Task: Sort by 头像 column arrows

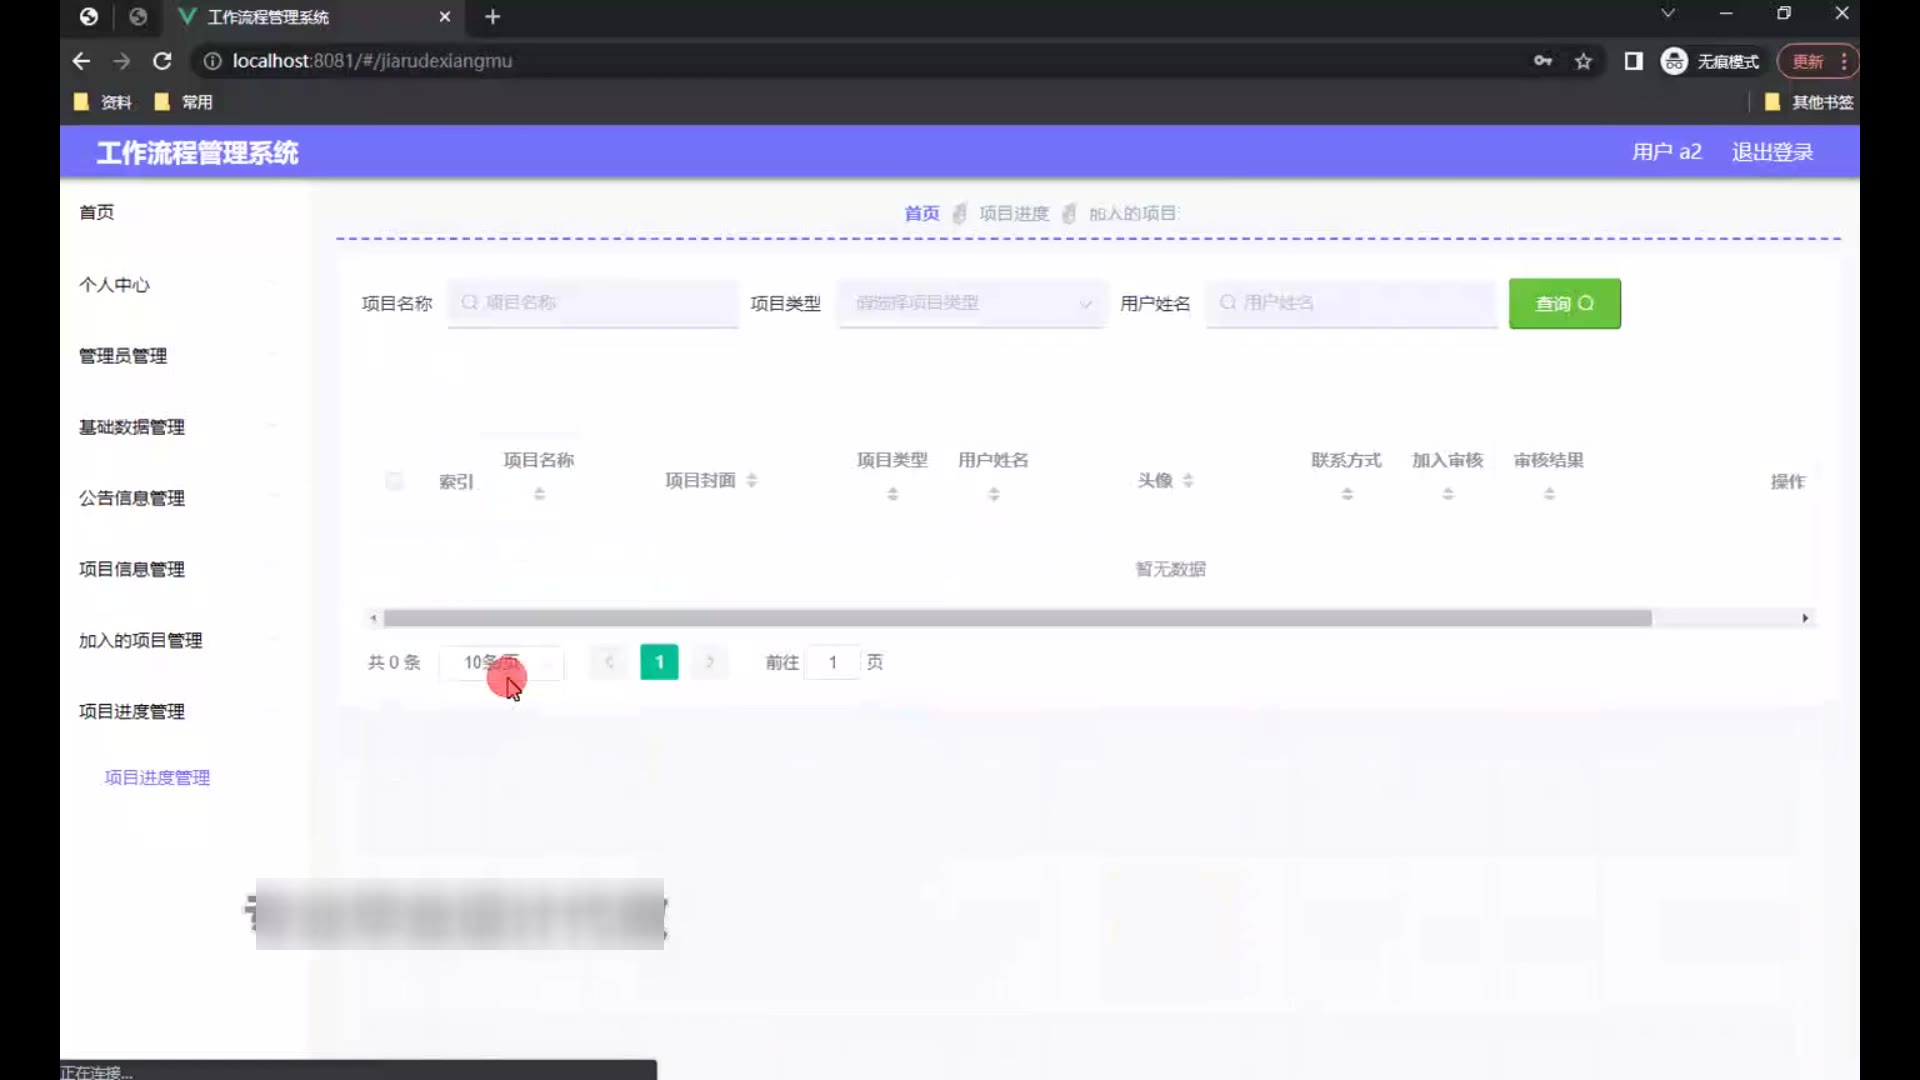Action: pos(1188,481)
